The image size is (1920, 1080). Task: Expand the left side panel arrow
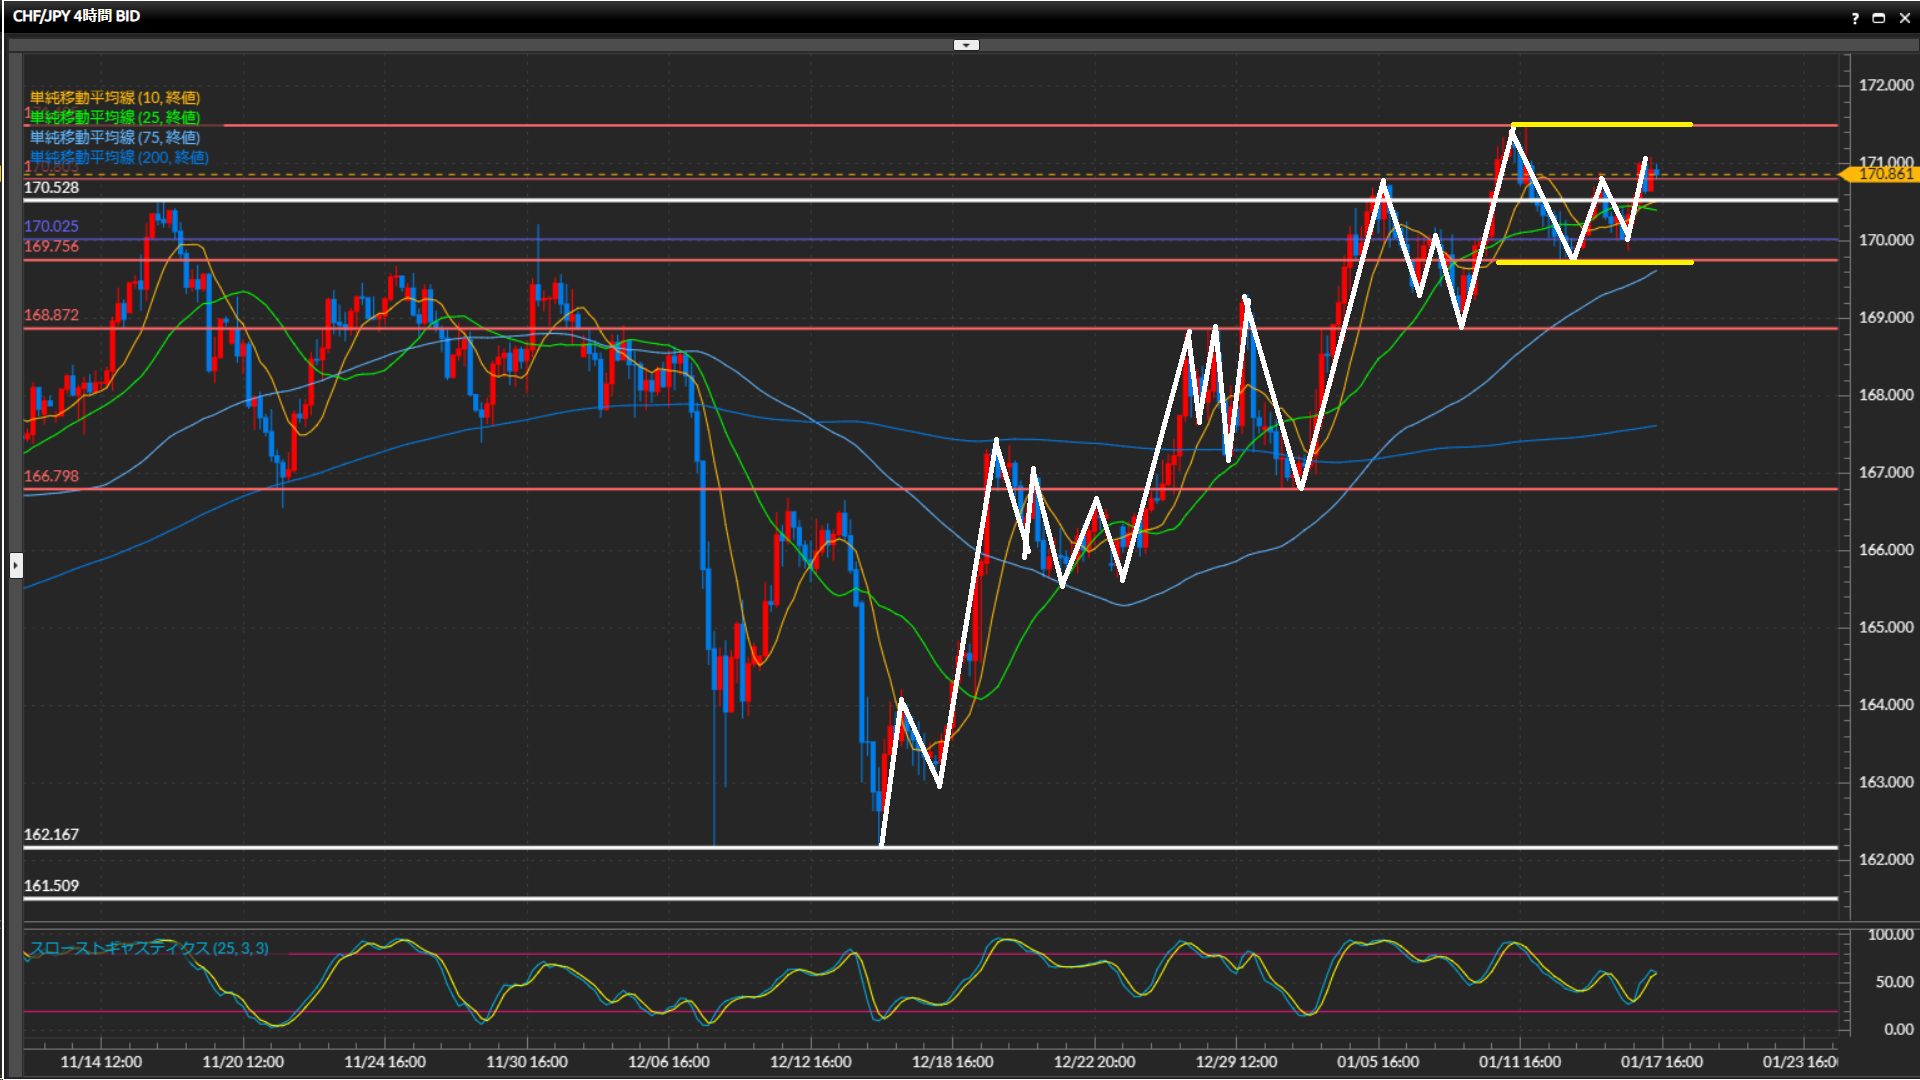point(16,566)
